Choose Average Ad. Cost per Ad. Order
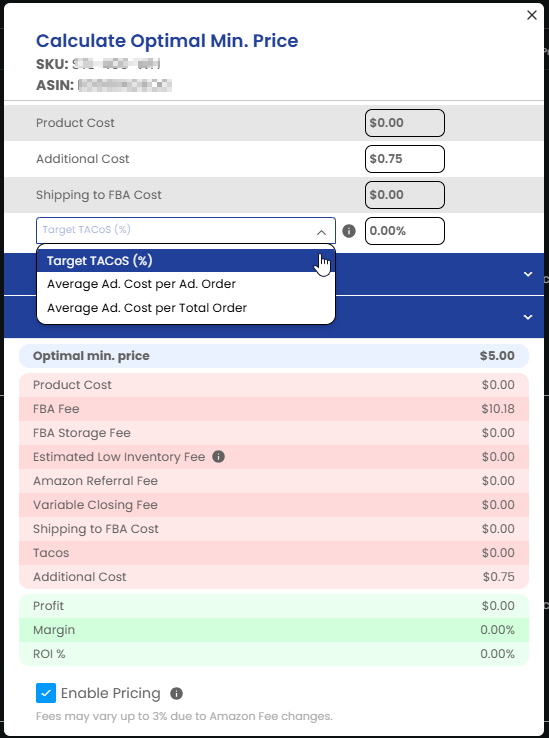The height and width of the screenshot is (738, 549). tap(186, 284)
